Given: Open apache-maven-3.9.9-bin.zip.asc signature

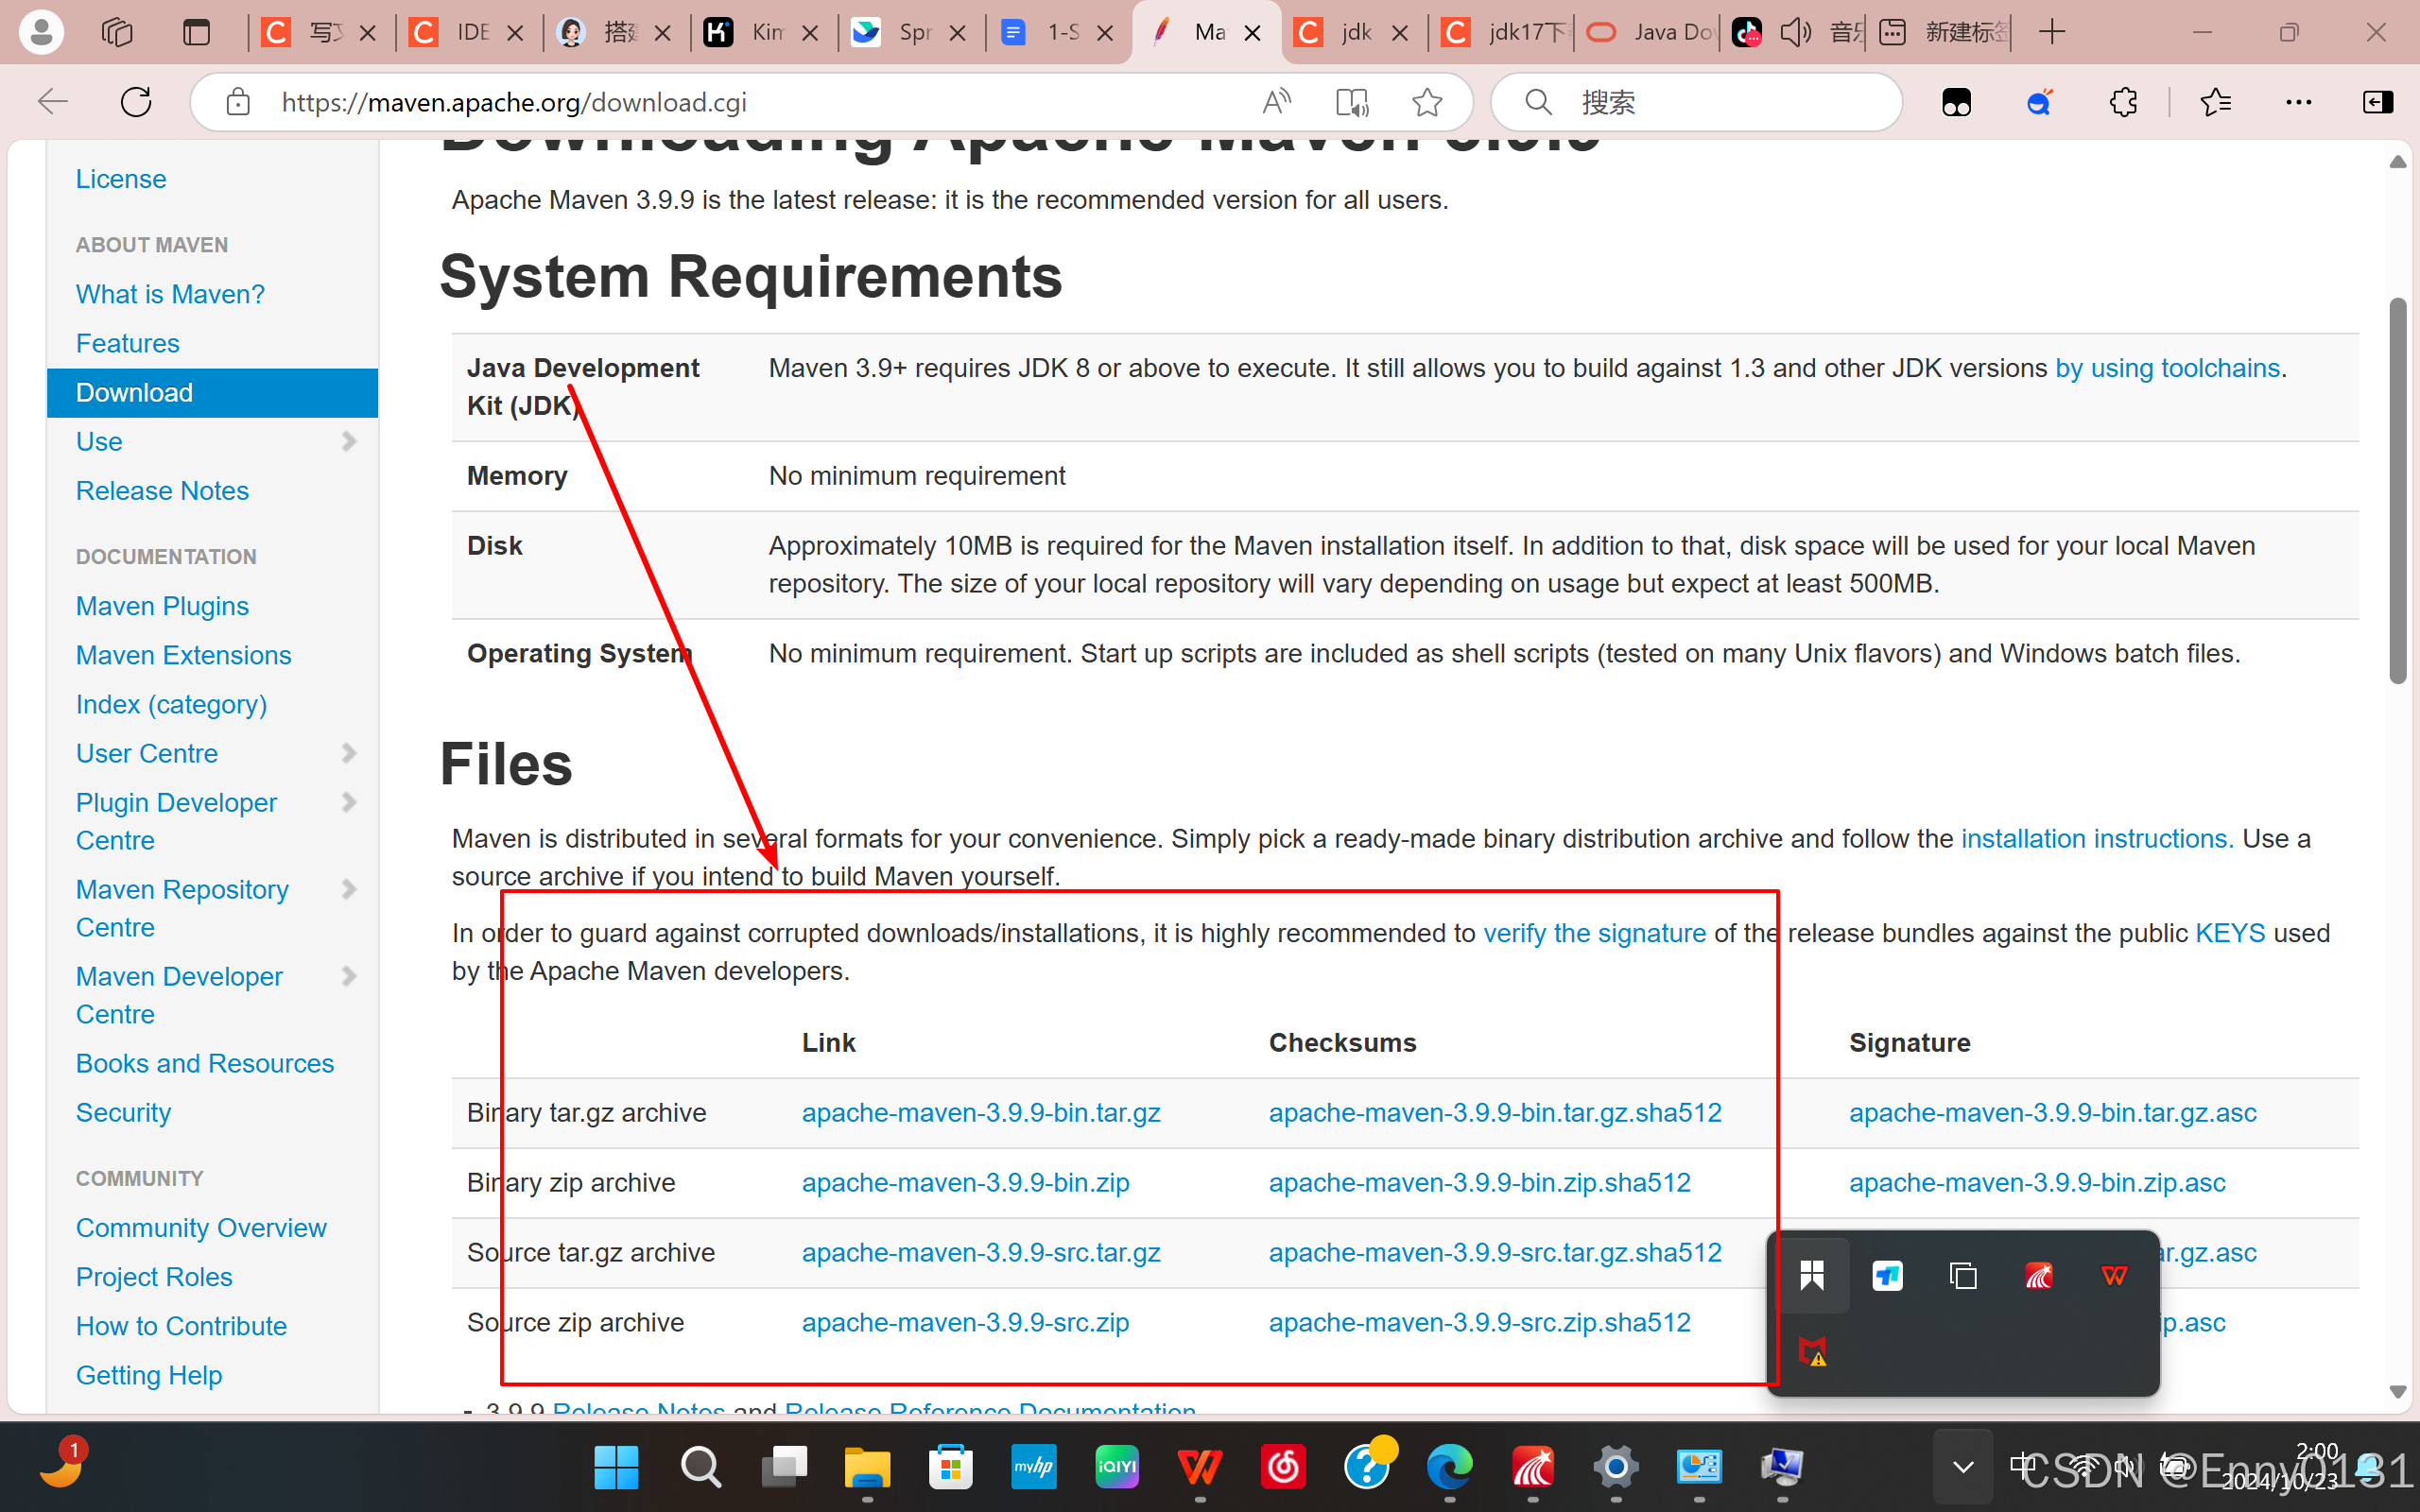Looking at the screenshot, I should coord(2037,1182).
